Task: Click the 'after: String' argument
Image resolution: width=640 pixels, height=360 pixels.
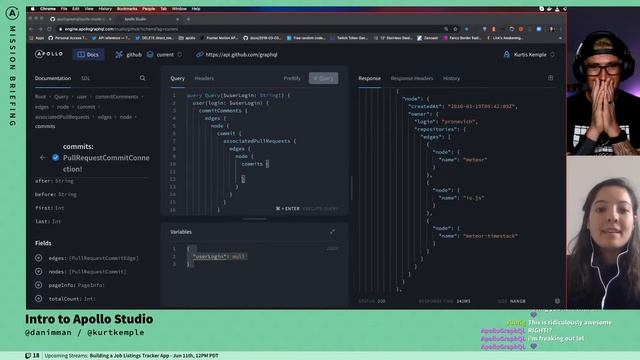Action: click(54, 181)
